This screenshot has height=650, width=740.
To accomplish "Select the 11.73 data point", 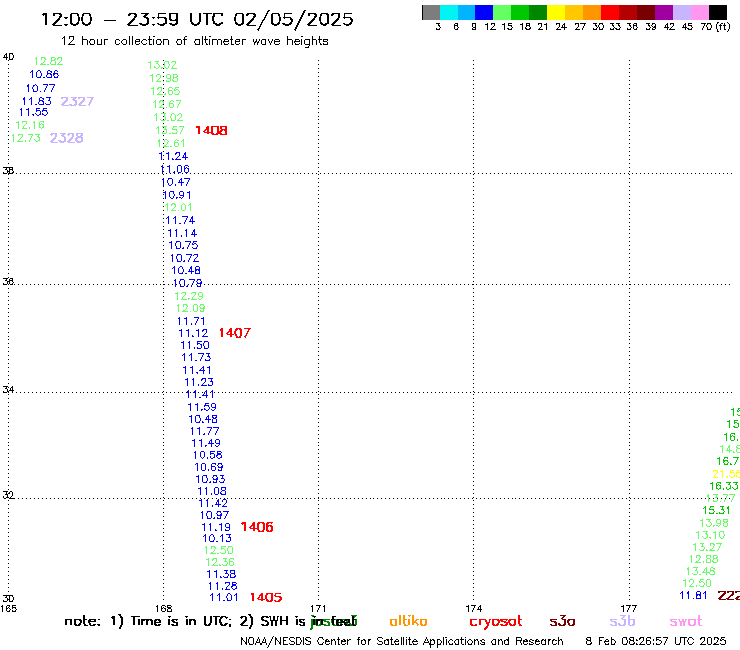I will (x=196, y=358).
